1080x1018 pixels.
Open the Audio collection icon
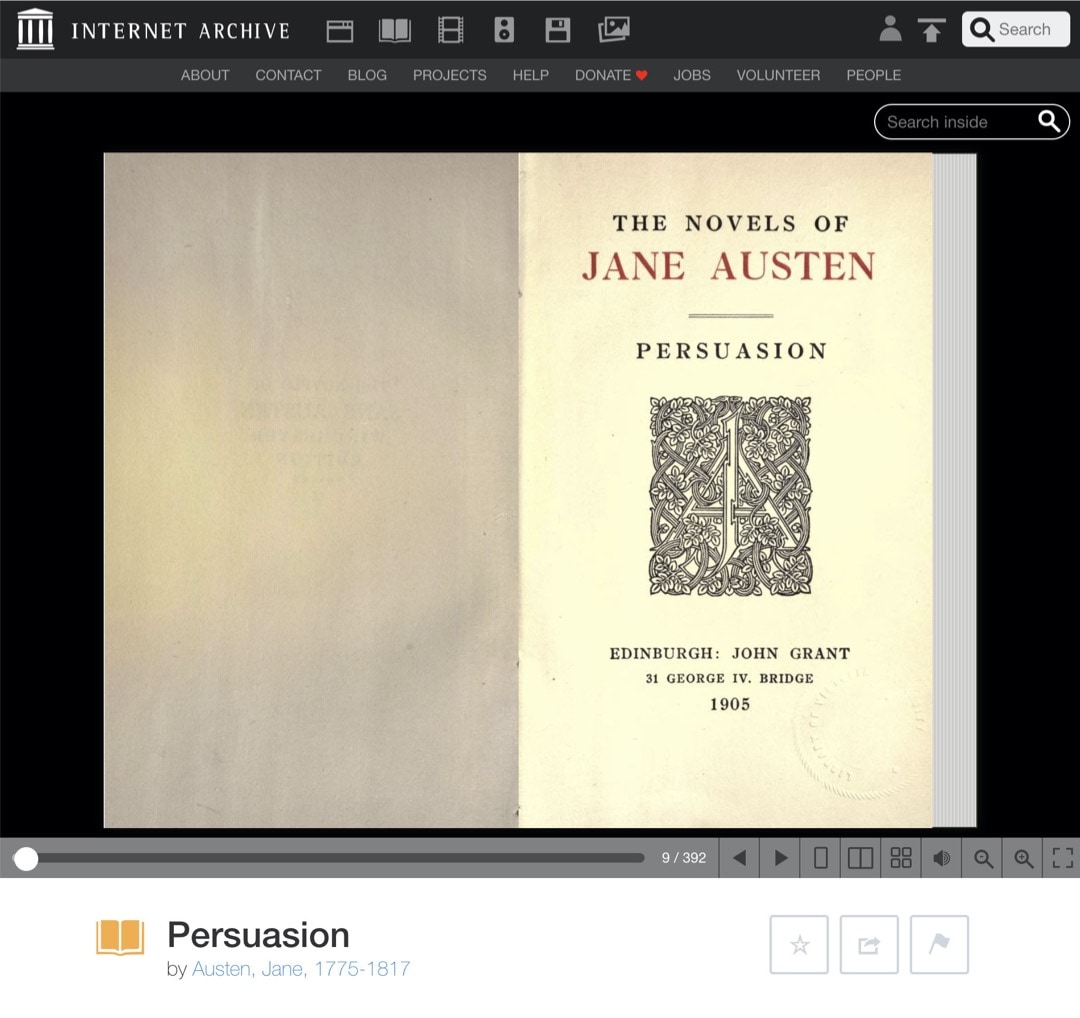(504, 31)
